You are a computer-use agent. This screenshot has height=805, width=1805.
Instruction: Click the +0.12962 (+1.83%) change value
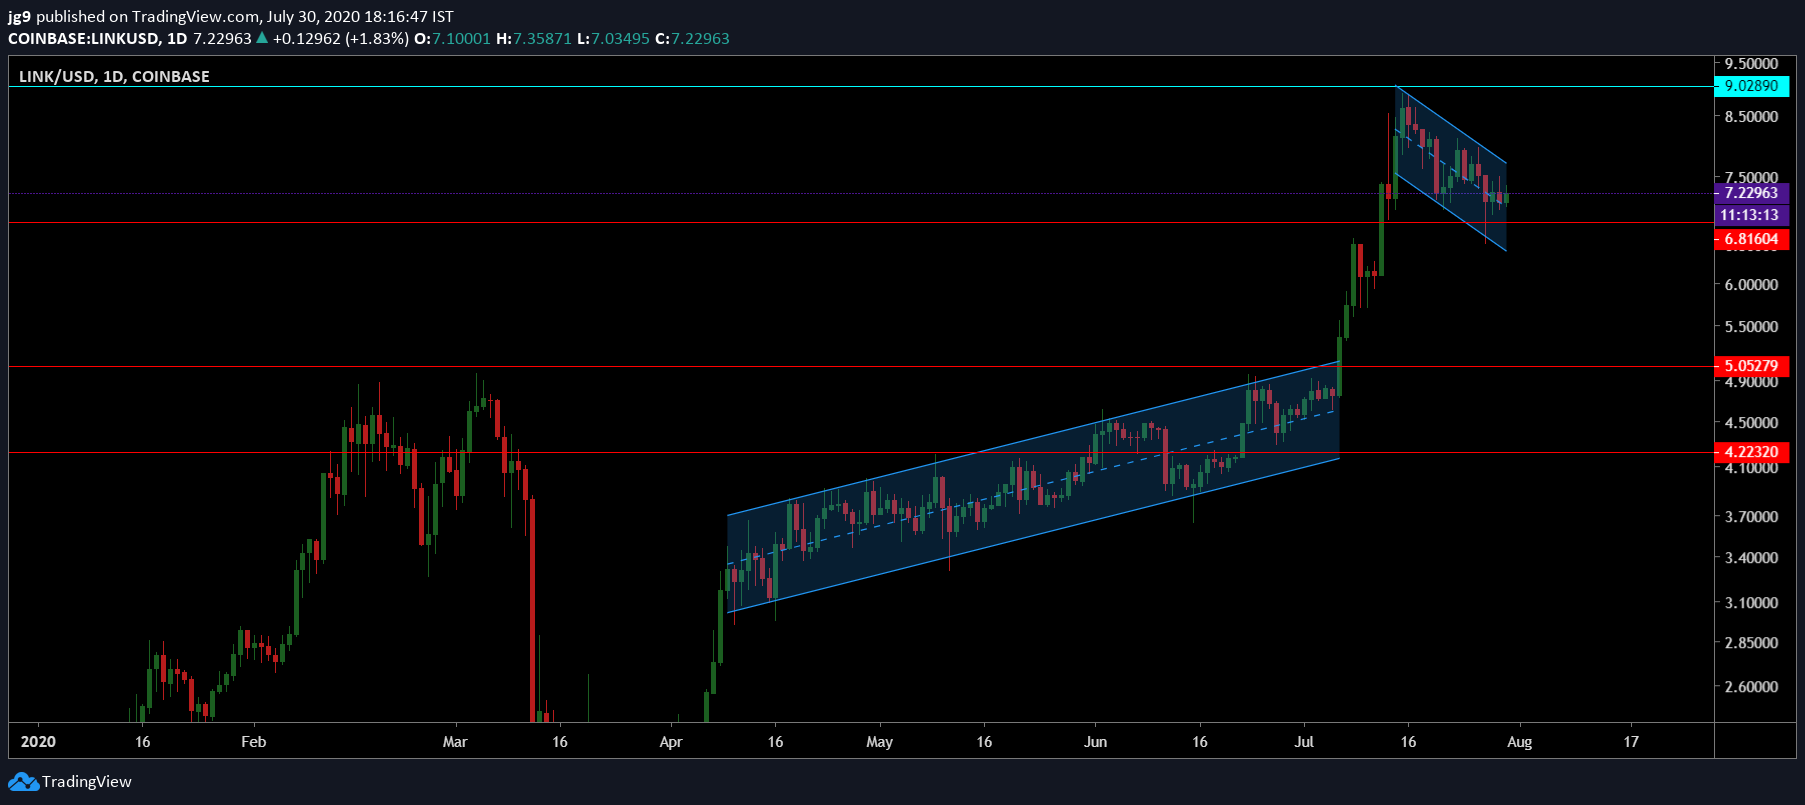pyautogui.click(x=340, y=39)
